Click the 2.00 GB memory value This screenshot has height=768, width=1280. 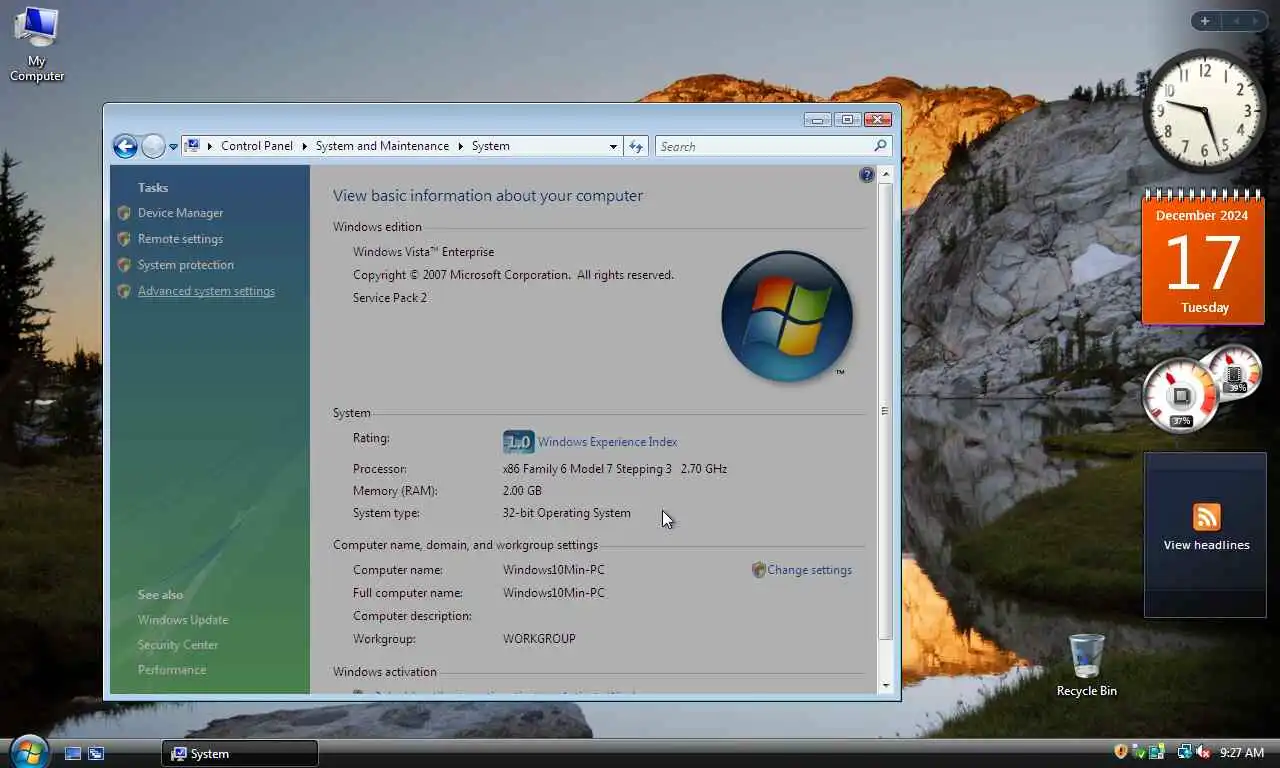pos(522,491)
